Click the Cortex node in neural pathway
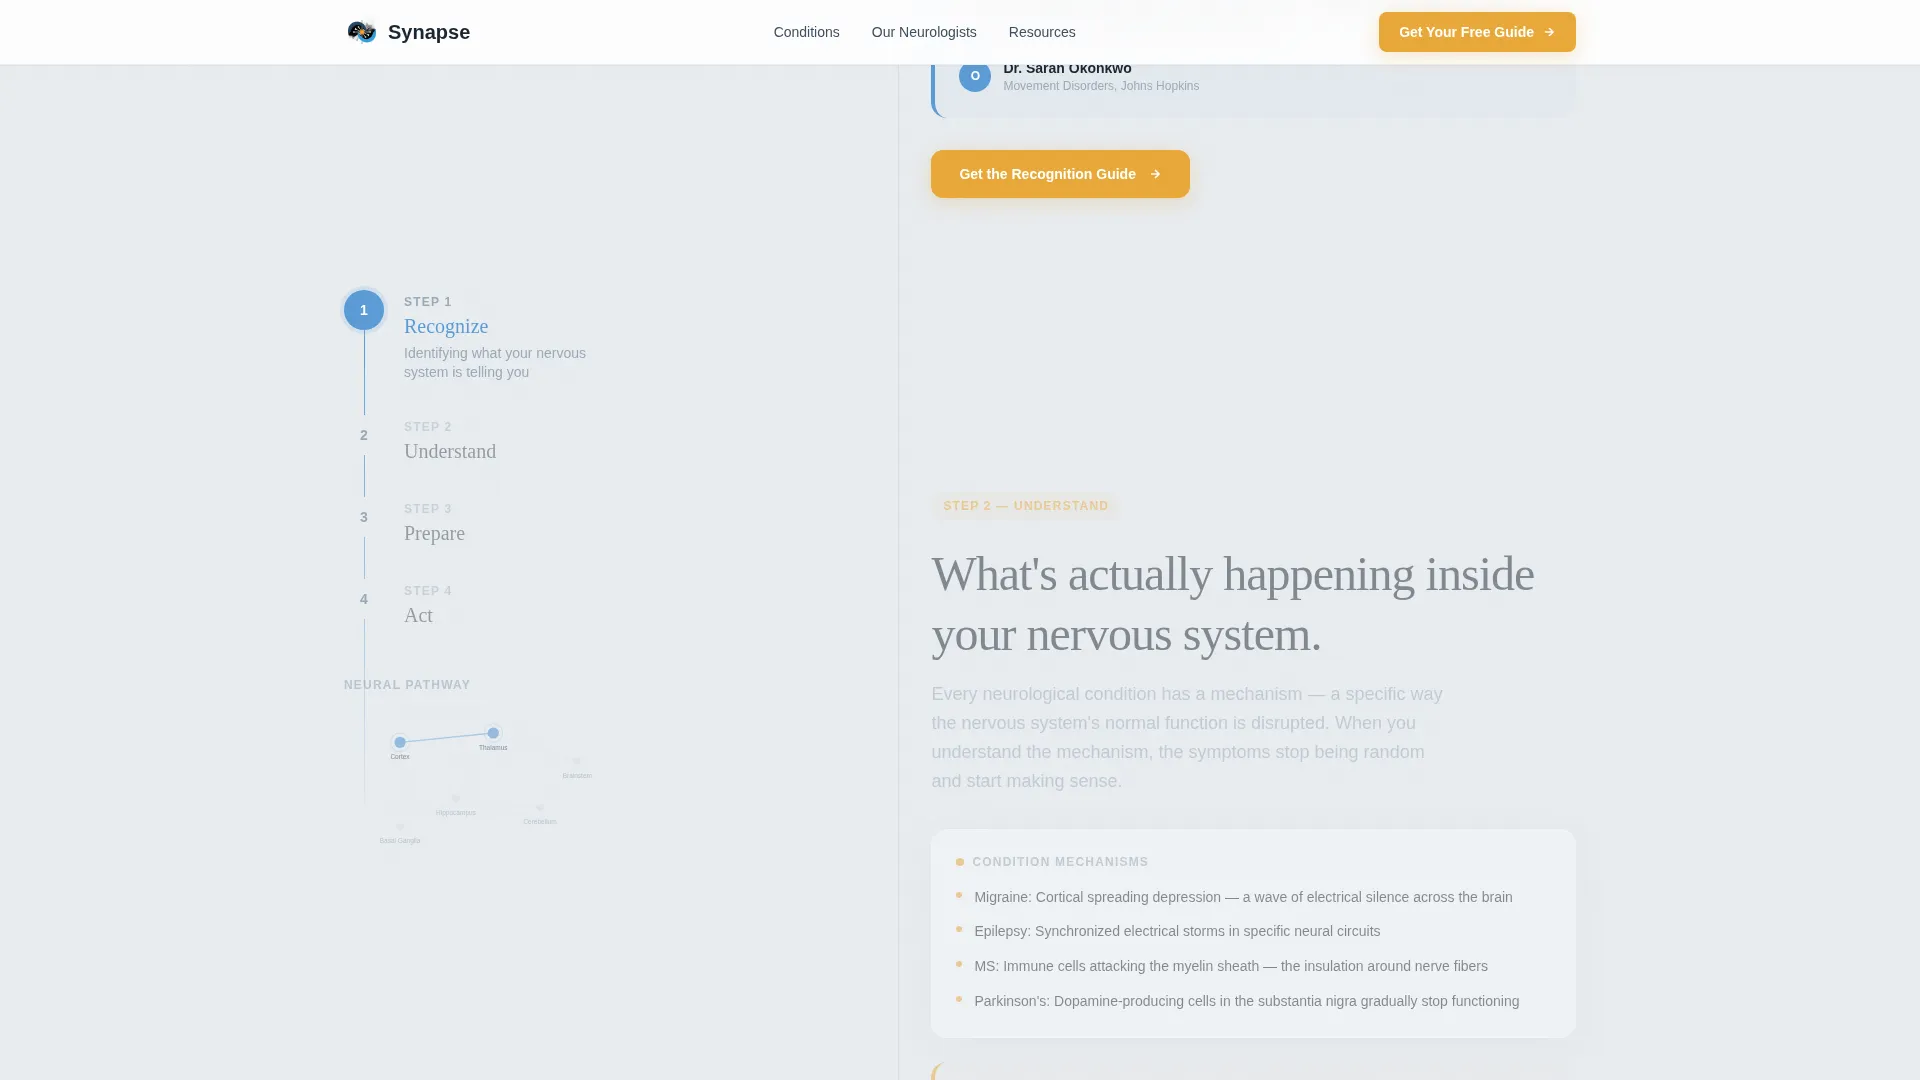 click(400, 742)
